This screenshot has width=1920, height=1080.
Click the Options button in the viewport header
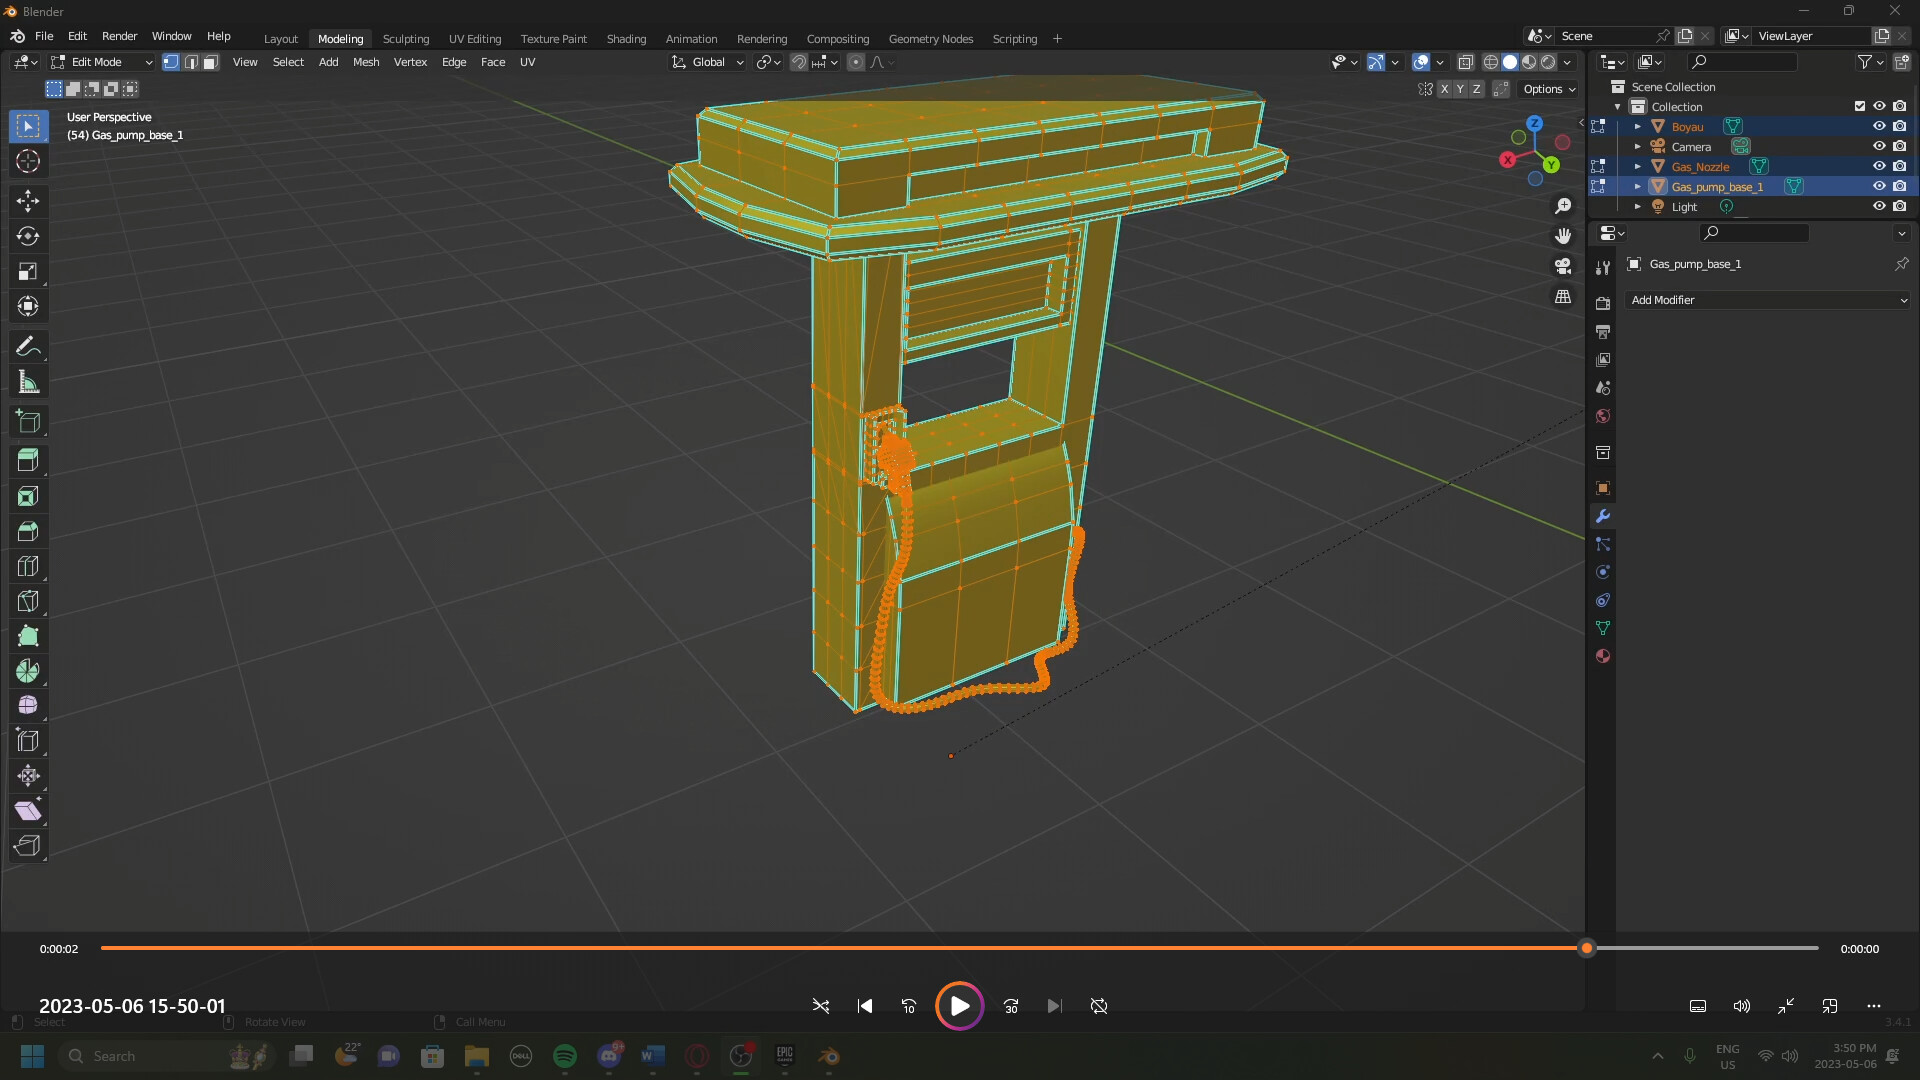click(x=1545, y=89)
